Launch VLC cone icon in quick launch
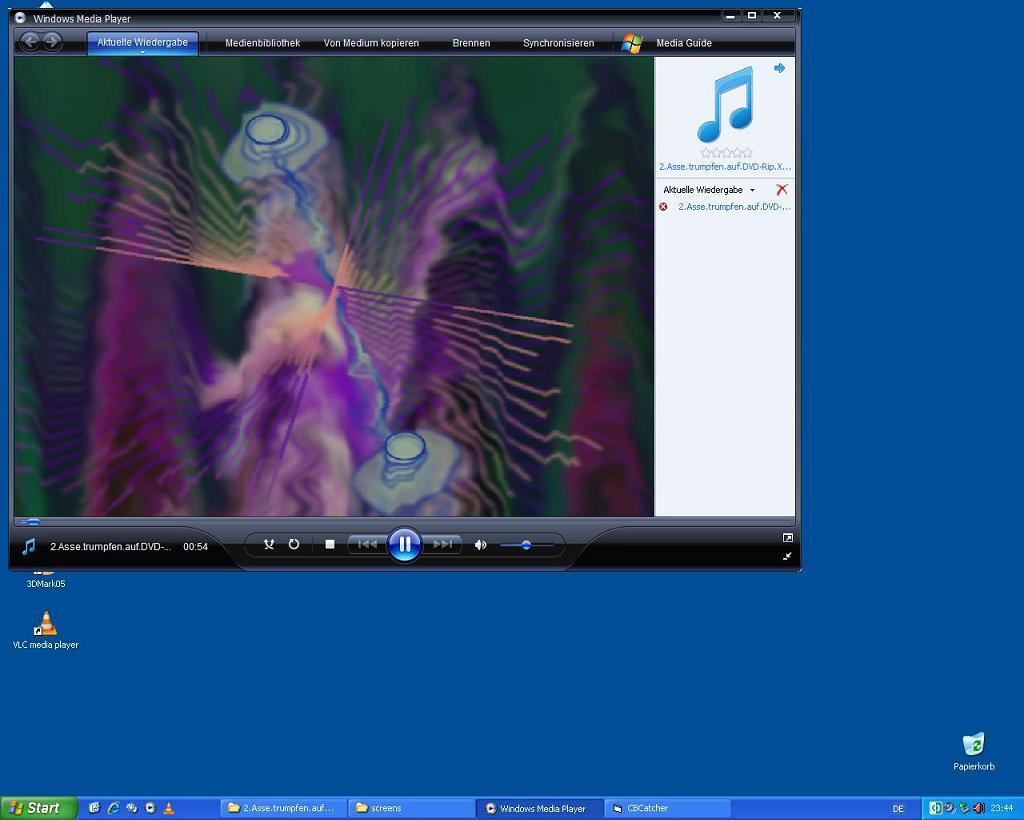Image resolution: width=1024 pixels, height=820 pixels. pos(168,808)
